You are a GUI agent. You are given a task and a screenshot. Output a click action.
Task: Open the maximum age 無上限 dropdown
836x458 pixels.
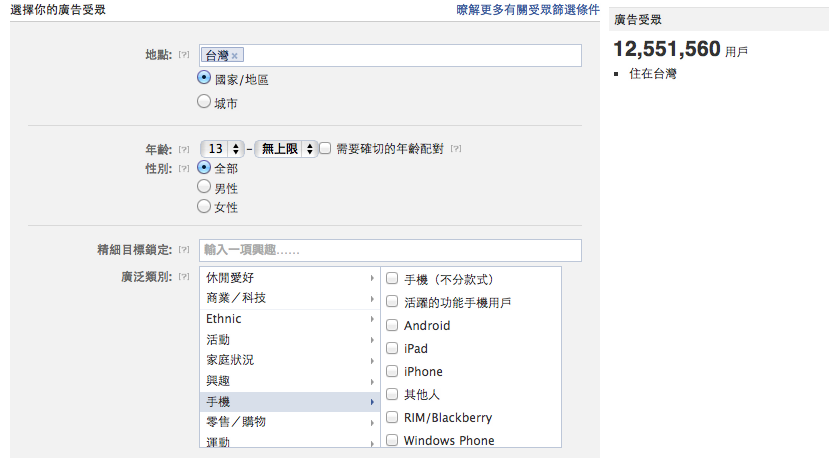[x=286, y=149]
